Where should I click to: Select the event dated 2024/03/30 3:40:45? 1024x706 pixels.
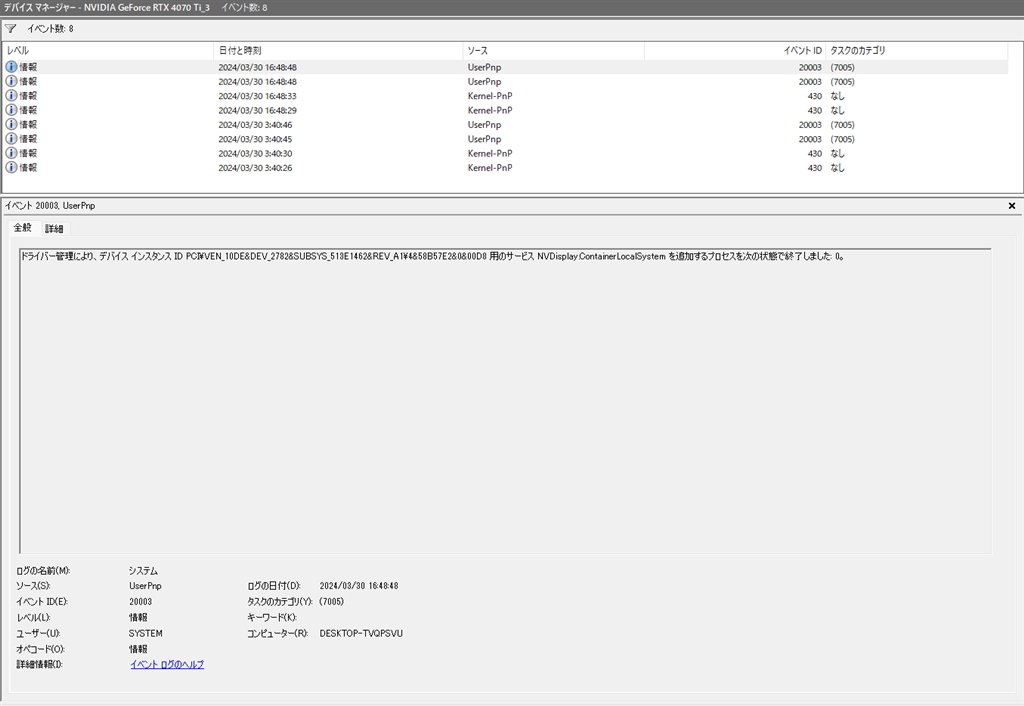(506, 138)
